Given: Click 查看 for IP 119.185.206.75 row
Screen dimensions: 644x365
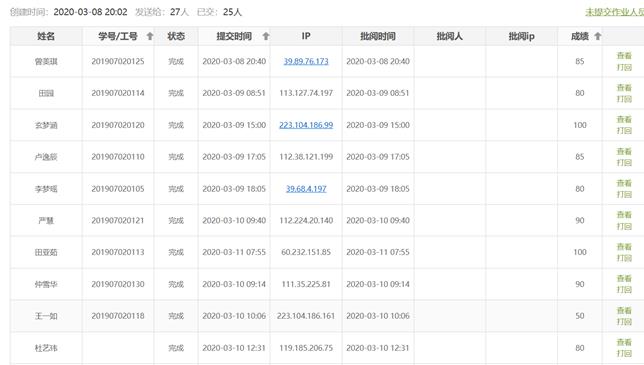Looking at the screenshot, I should 624,342.
